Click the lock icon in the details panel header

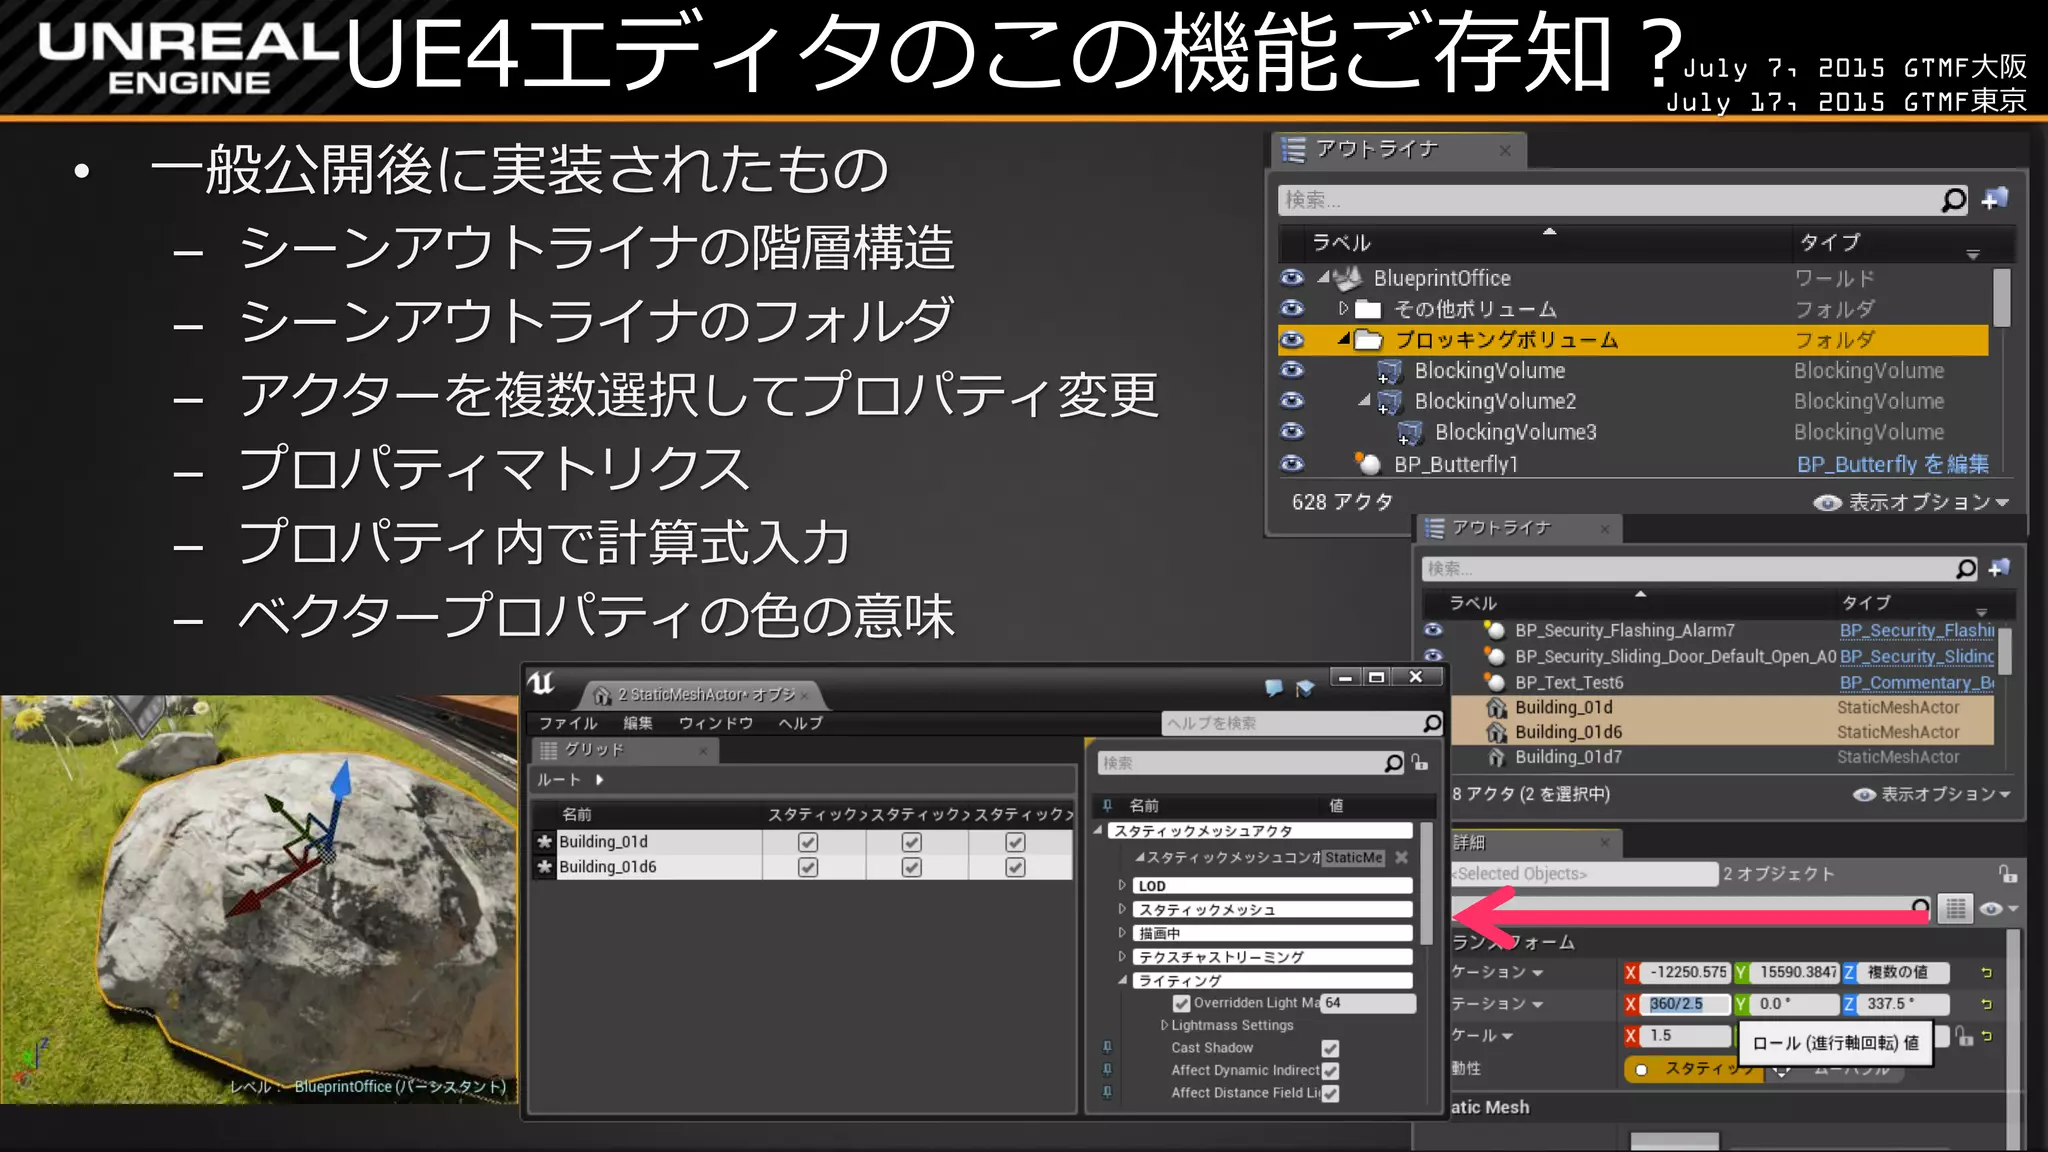[2007, 874]
